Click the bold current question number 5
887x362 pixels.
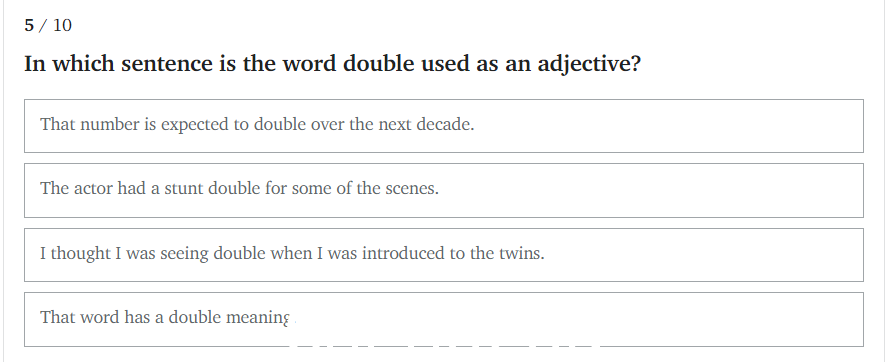pos(29,25)
